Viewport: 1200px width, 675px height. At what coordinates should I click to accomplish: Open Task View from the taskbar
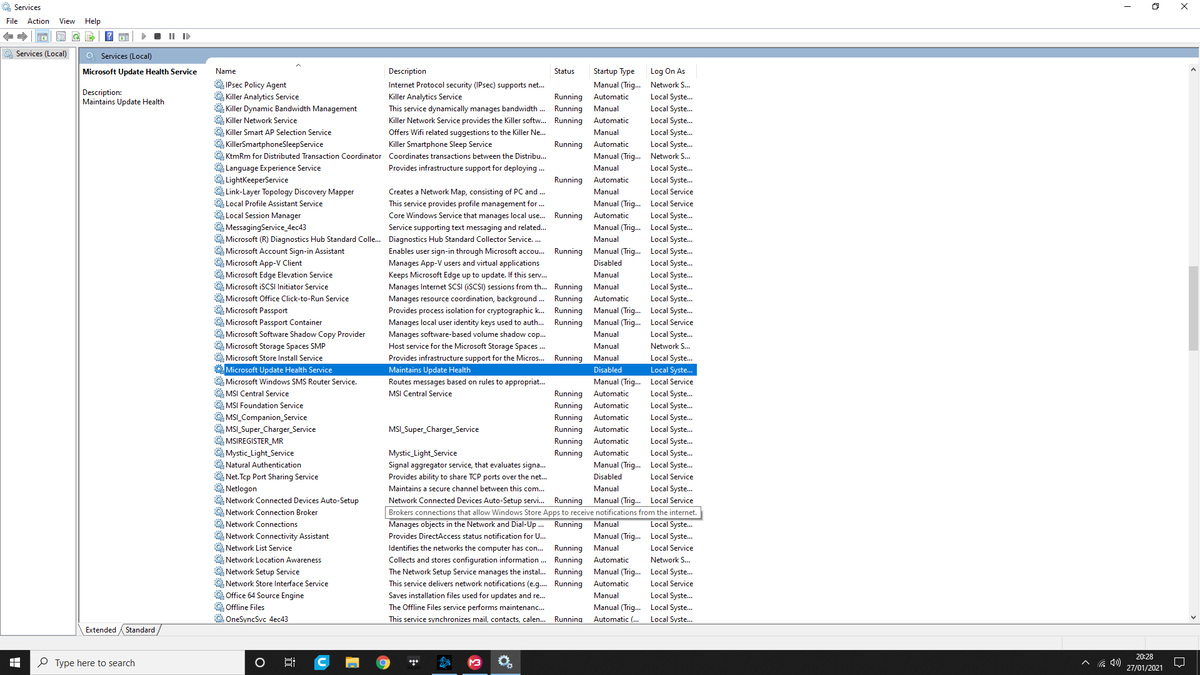pyautogui.click(x=290, y=662)
